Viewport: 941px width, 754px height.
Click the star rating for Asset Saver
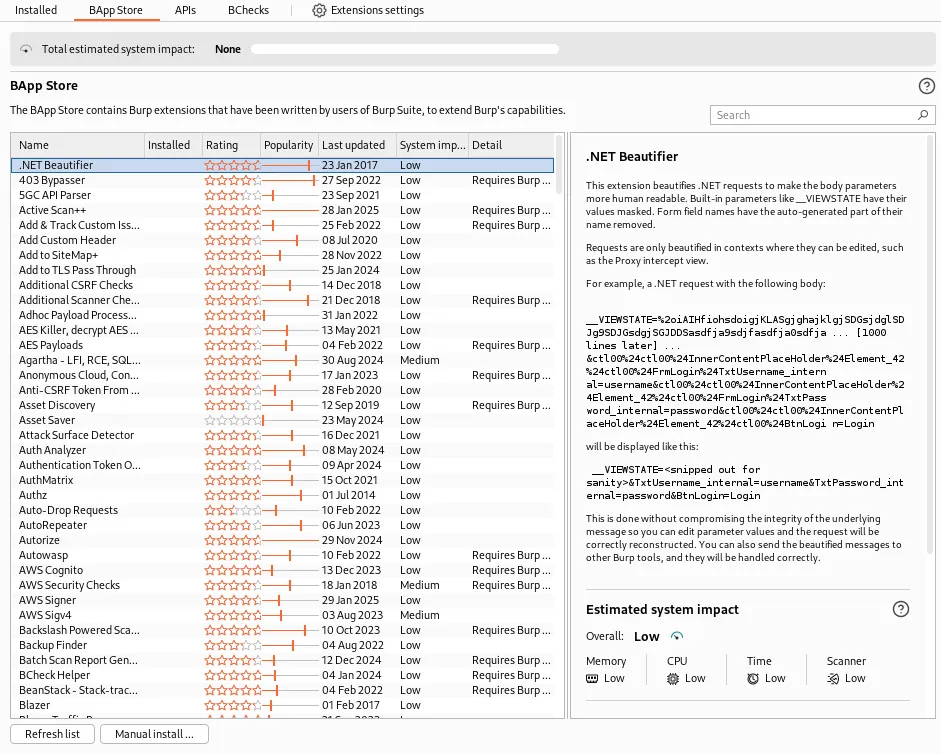coord(233,420)
